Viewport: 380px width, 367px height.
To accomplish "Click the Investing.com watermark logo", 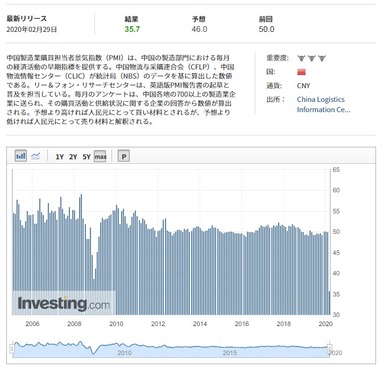I will click(x=64, y=303).
